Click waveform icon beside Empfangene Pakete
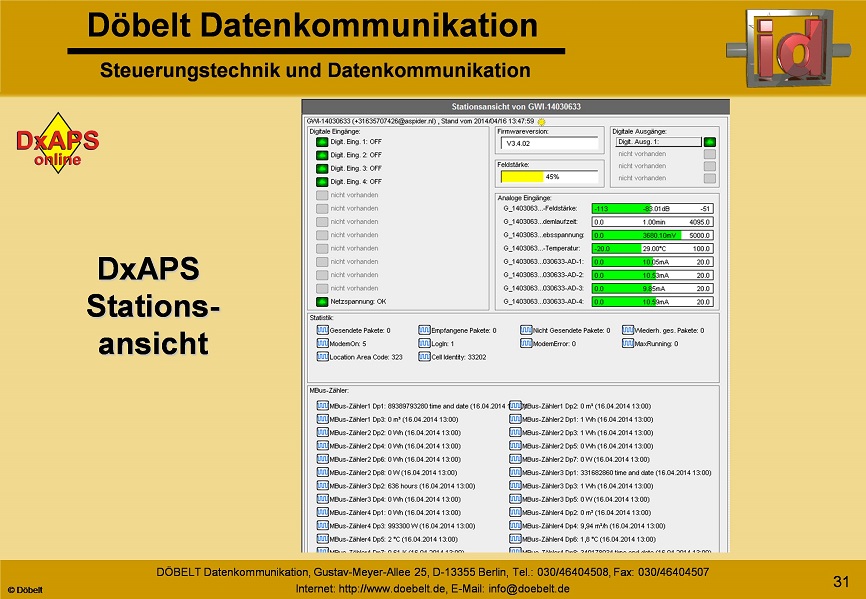The width and height of the screenshot is (866, 599). click(x=424, y=330)
